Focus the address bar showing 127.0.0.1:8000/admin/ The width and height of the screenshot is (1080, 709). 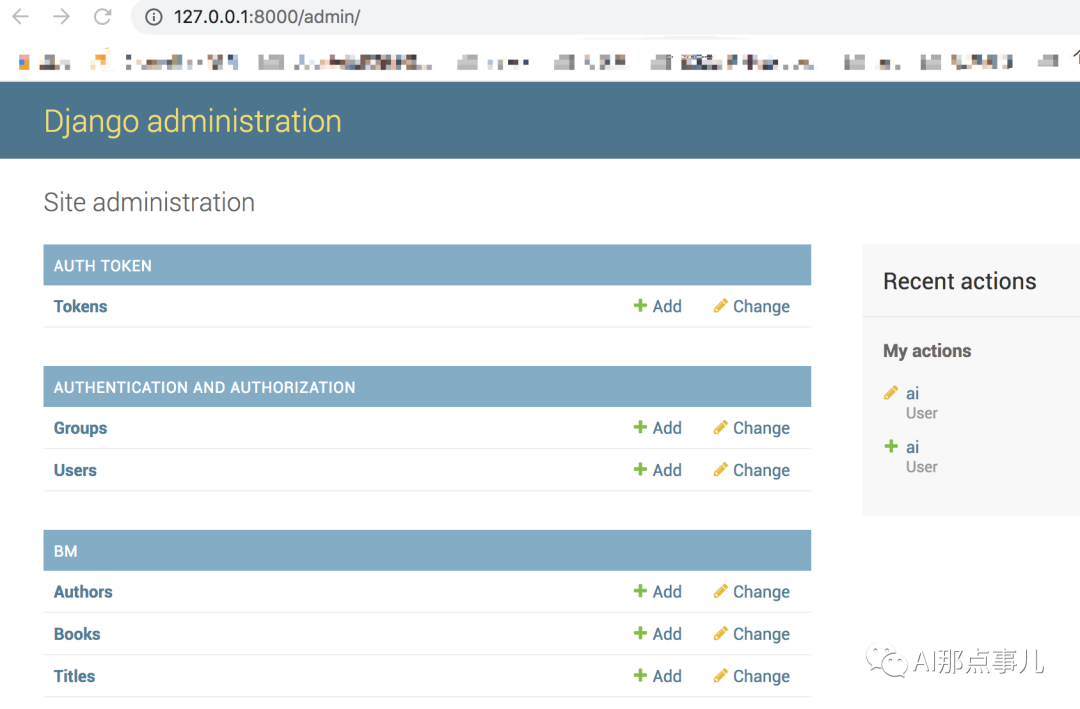(606, 17)
